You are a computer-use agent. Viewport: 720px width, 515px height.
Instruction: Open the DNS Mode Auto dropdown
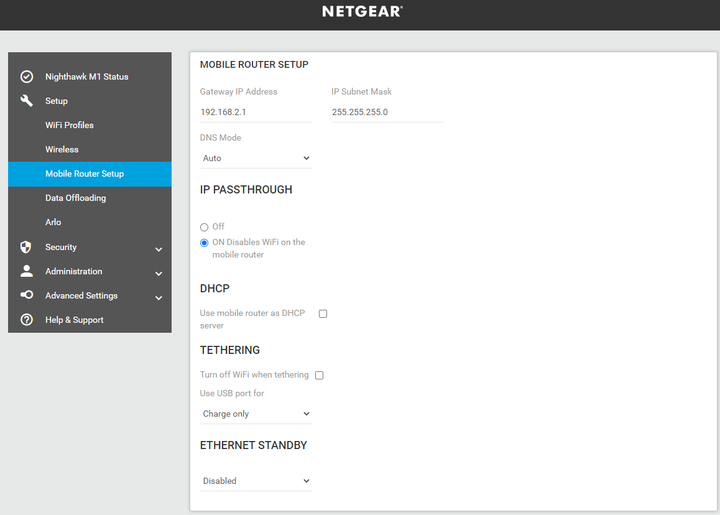point(256,158)
